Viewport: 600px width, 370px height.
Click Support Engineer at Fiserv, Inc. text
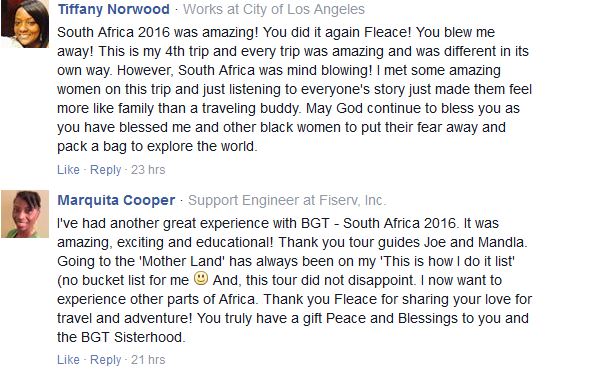pyautogui.click(x=287, y=200)
